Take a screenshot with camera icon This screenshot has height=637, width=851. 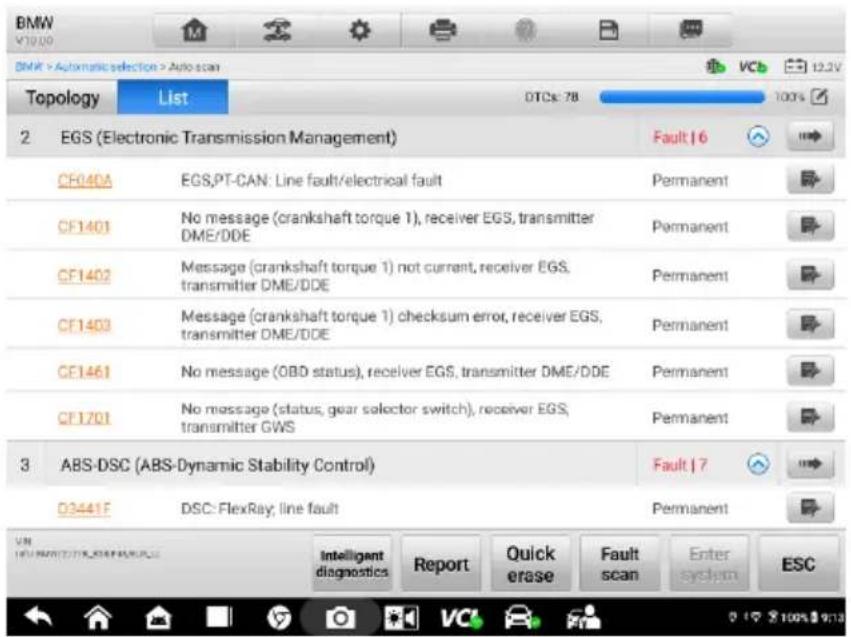coord(340,617)
